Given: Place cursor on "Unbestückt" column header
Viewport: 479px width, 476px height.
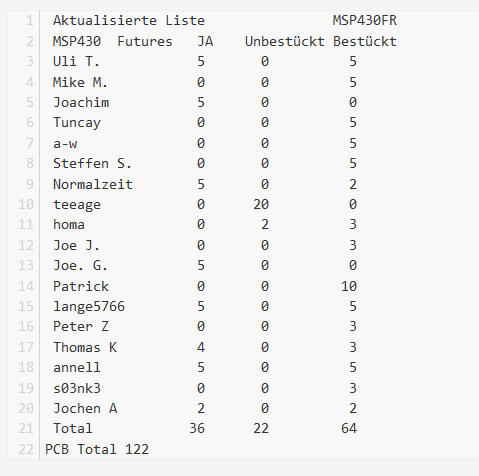Looking at the screenshot, I should pos(285,42).
